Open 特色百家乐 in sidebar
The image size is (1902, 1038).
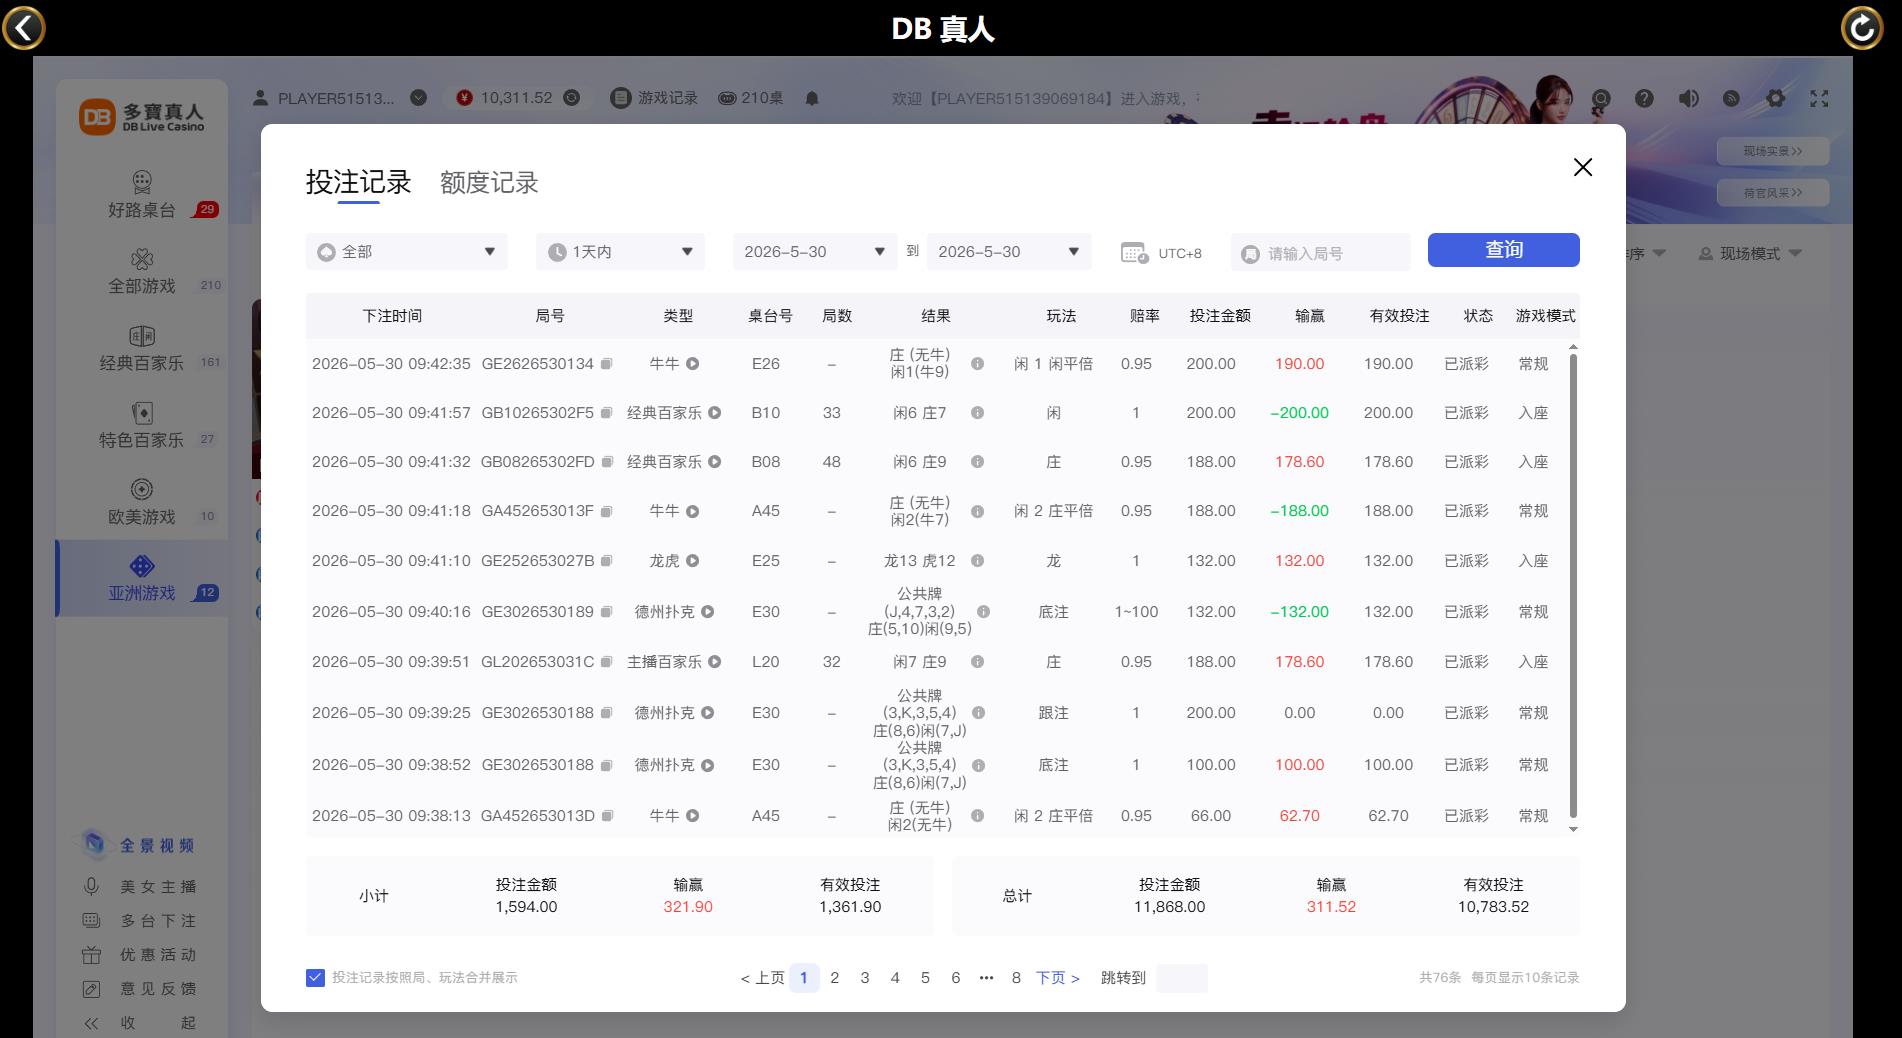pos(142,426)
